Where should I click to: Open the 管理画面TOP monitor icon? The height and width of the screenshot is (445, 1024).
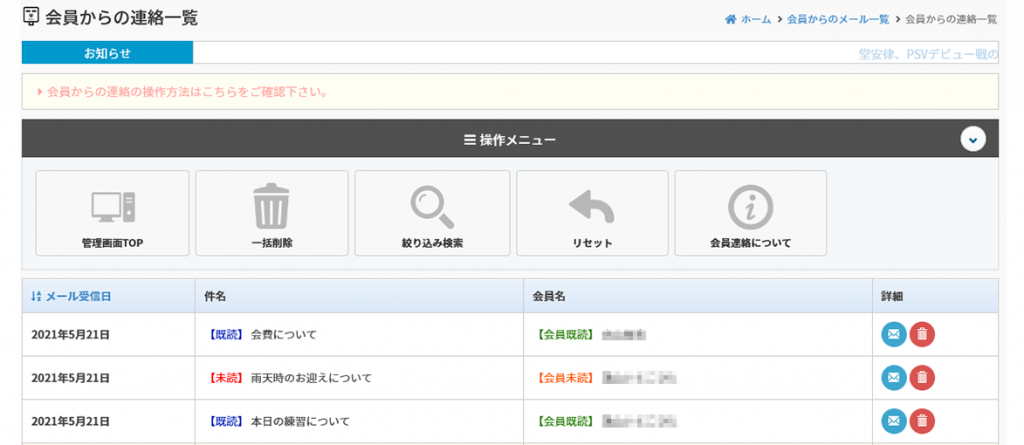(x=112, y=207)
